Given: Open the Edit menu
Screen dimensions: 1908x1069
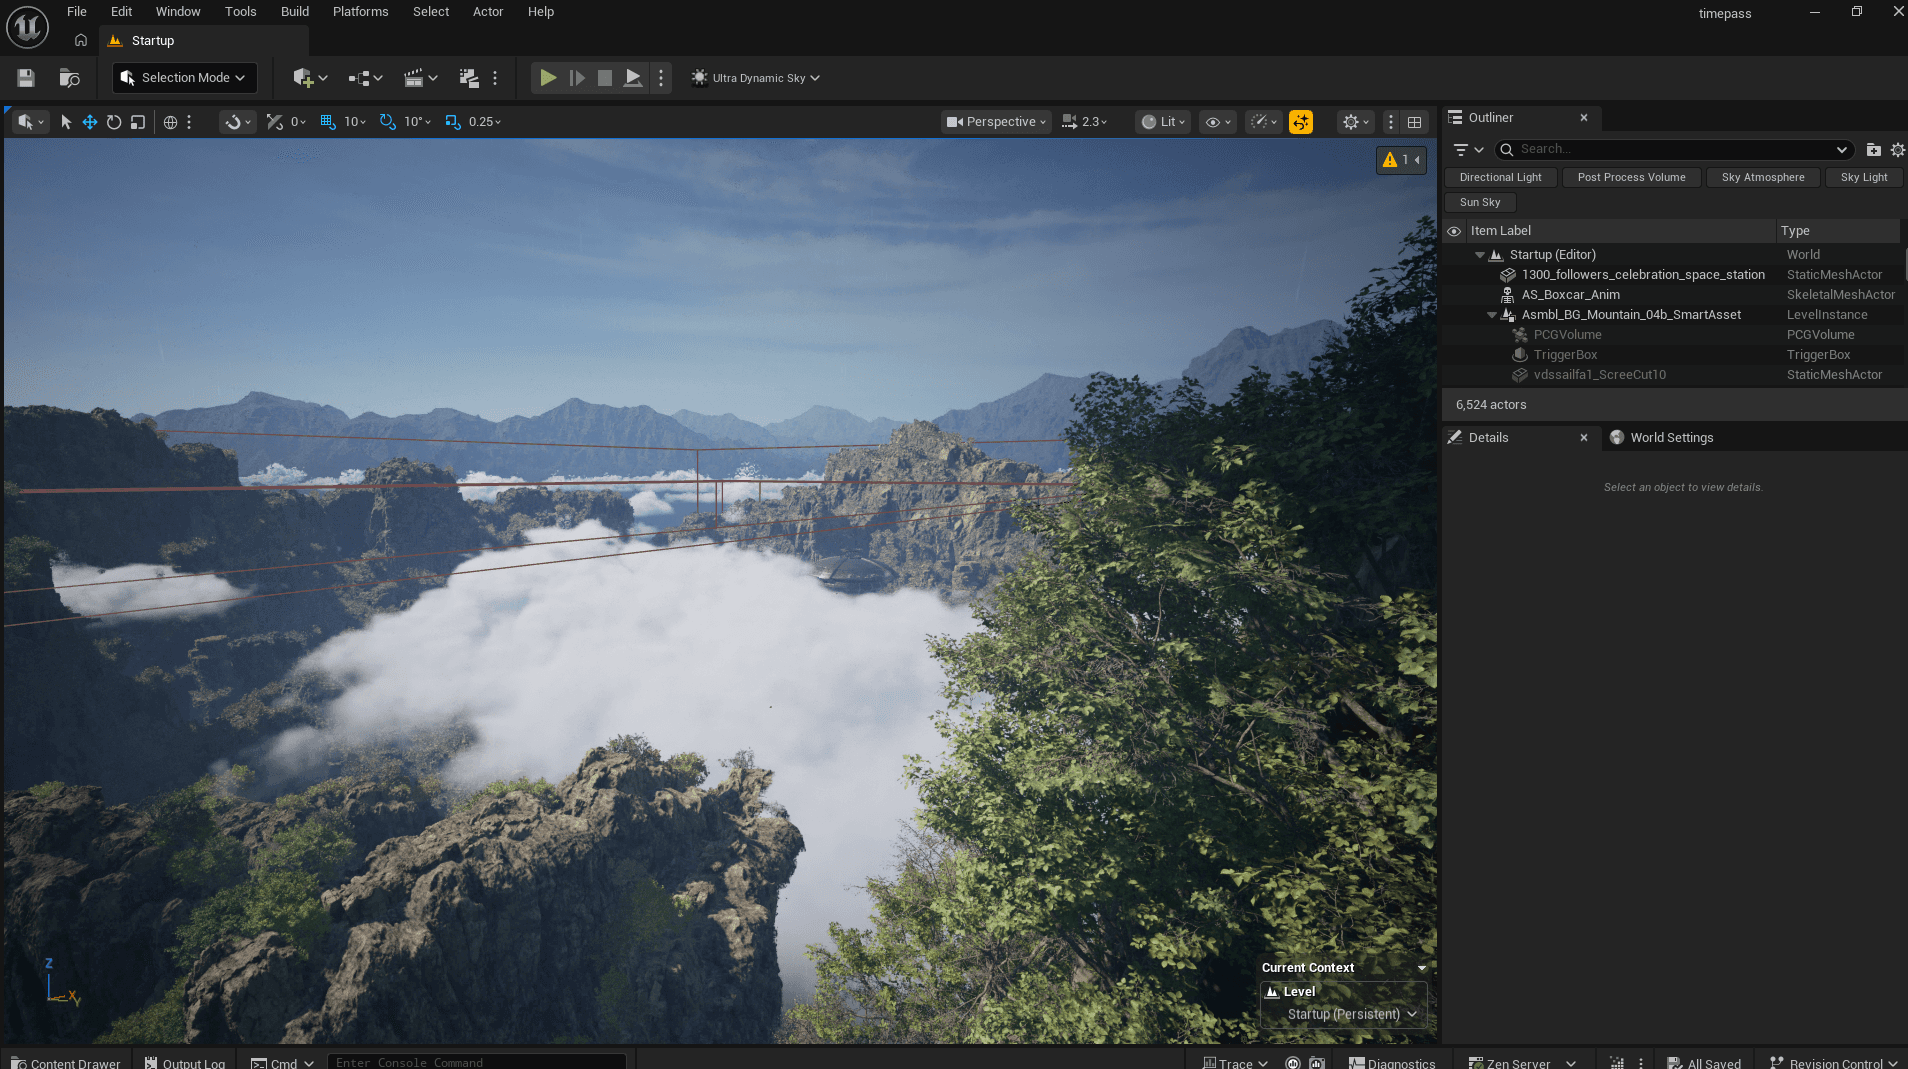Looking at the screenshot, I should point(122,12).
